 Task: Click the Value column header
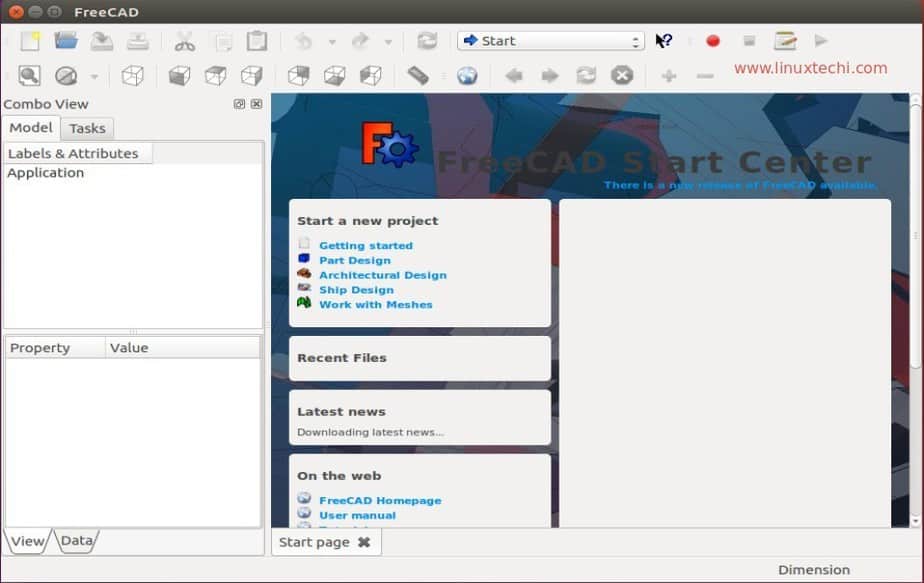[x=183, y=348]
